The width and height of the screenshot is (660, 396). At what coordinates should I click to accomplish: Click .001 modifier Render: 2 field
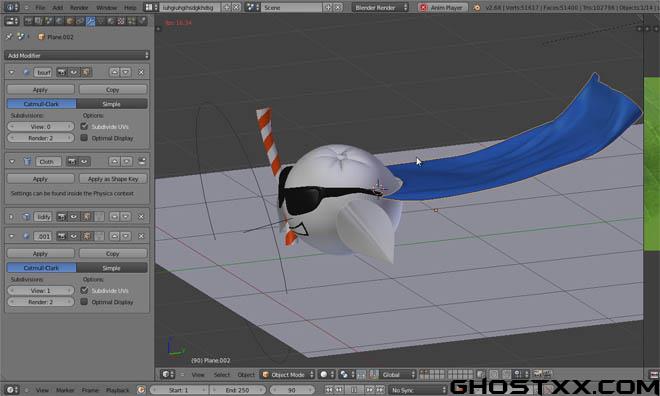[40, 302]
